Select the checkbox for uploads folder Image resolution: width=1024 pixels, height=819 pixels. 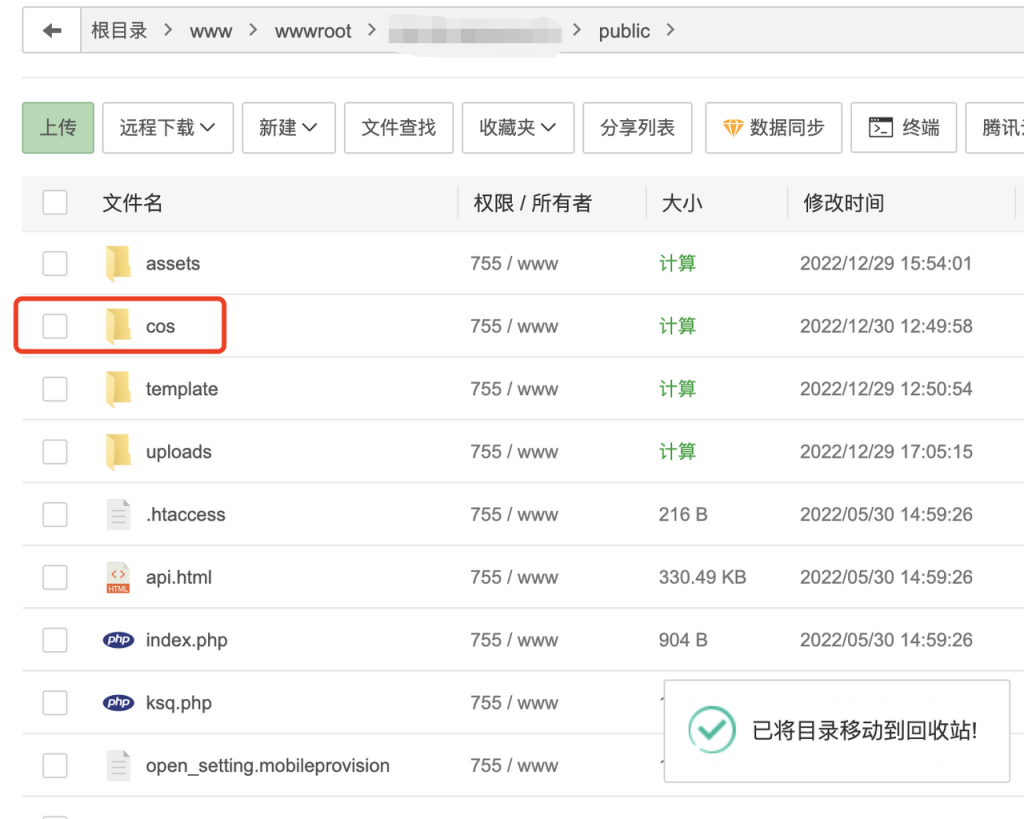click(x=55, y=451)
